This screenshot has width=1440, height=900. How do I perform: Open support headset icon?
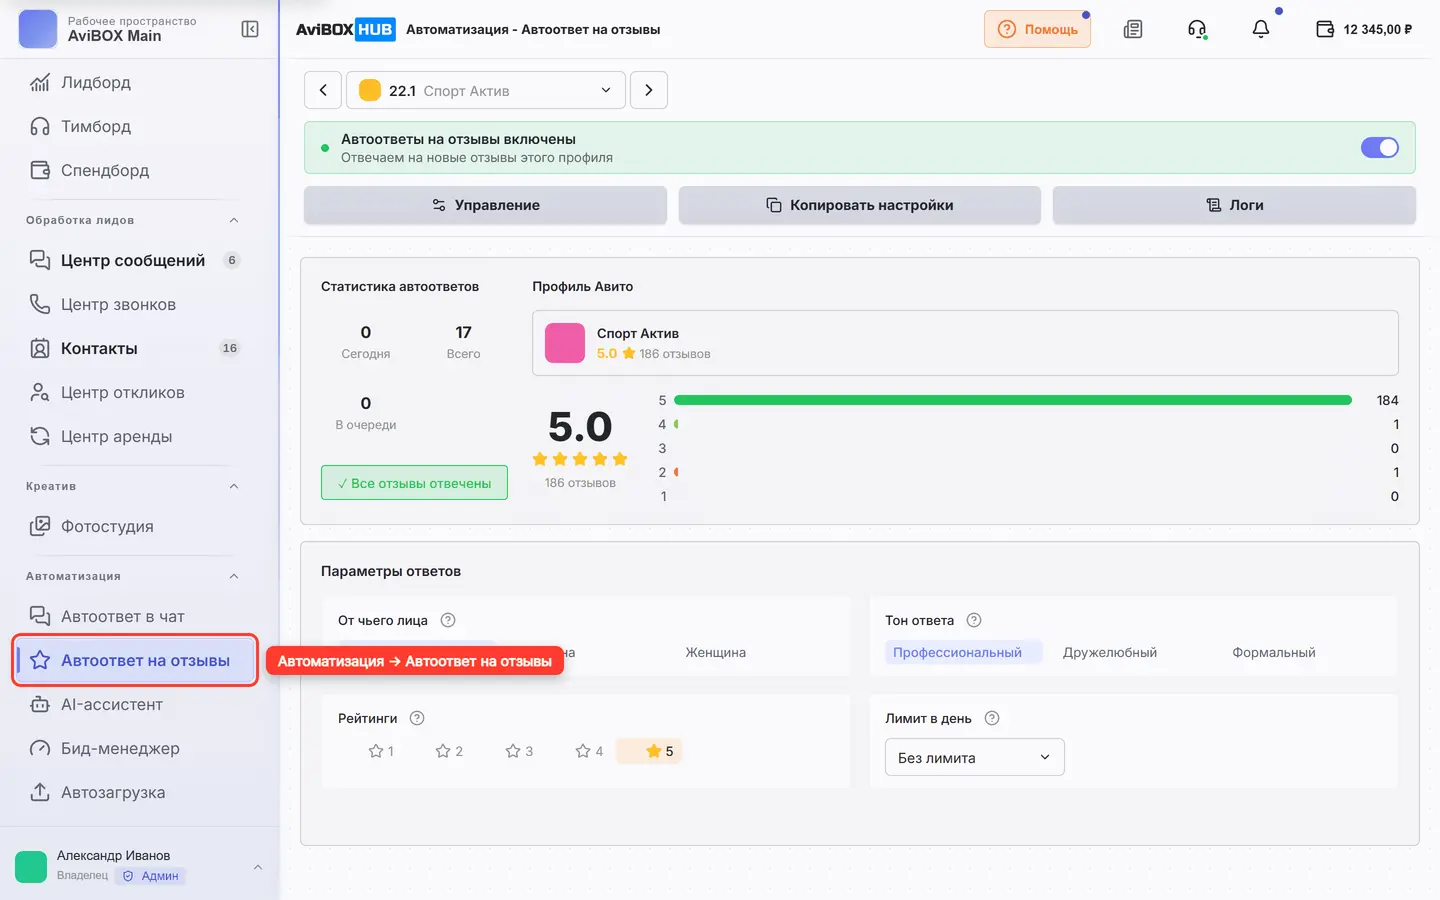(x=1197, y=29)
